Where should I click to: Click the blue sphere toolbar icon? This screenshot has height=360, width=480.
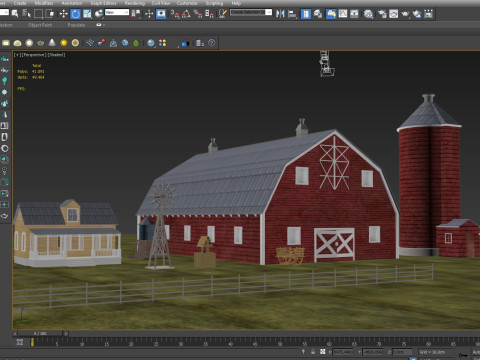click(151, 43)
